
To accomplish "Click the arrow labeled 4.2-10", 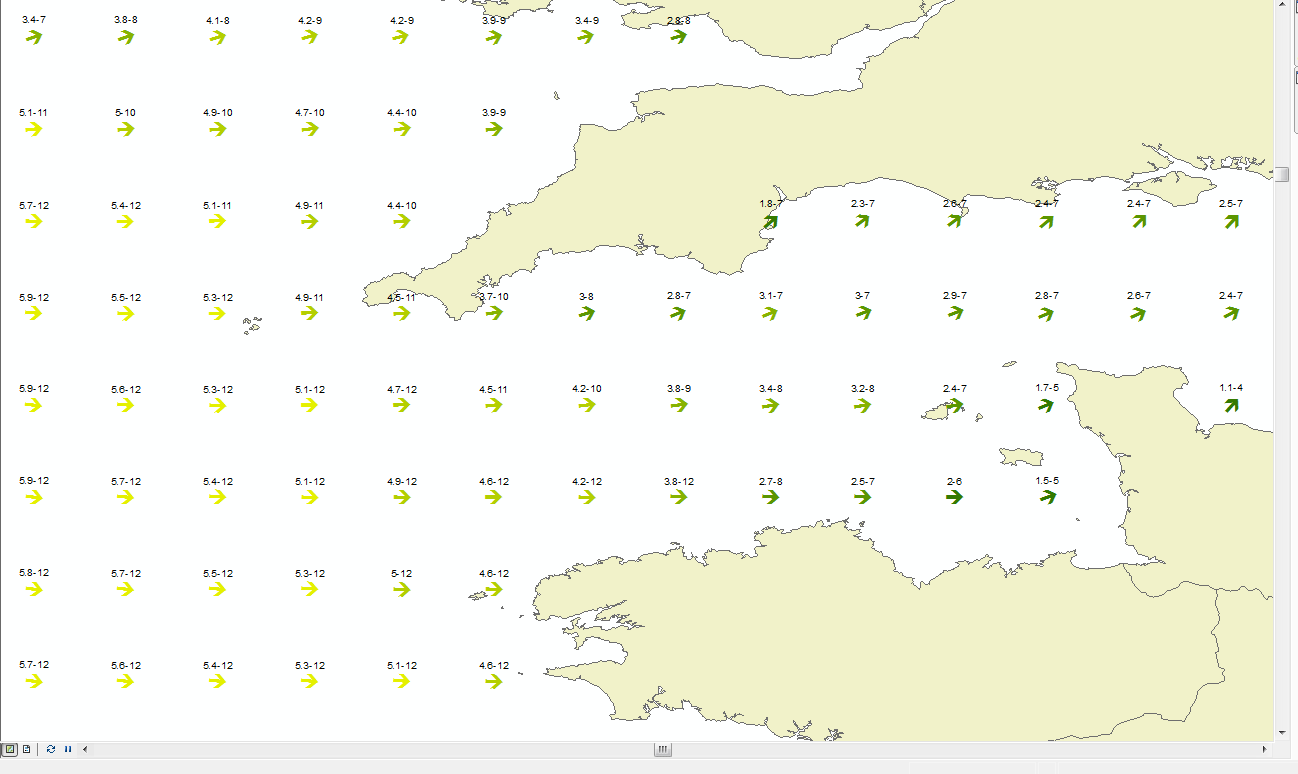I will pyautogui.click(x=586, y=405).
